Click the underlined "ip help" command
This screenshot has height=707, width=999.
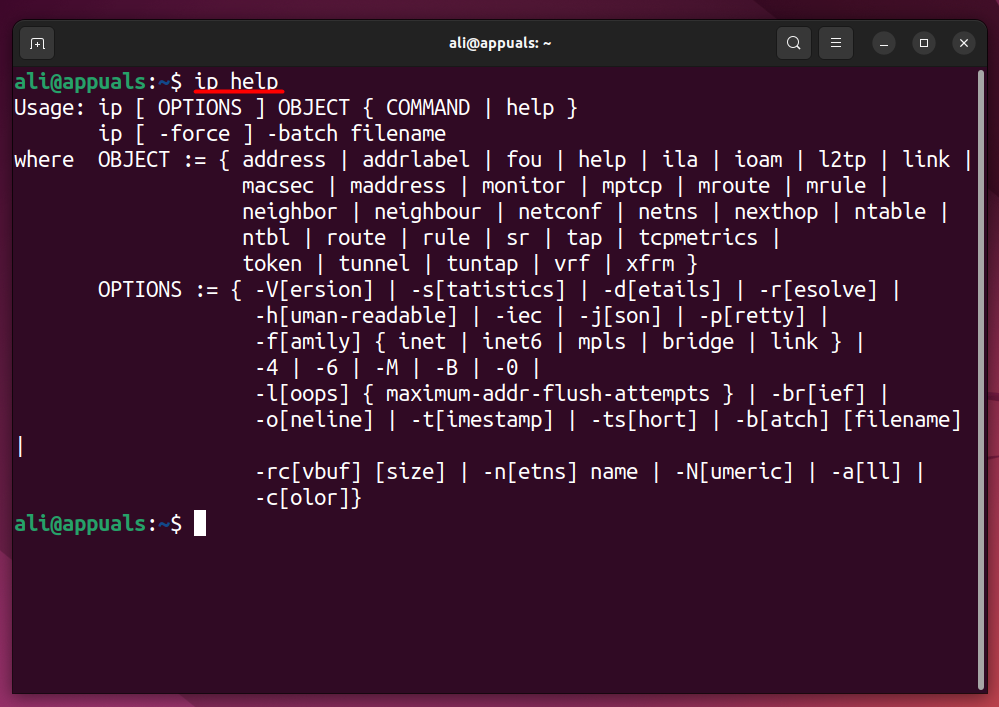(236, 81)
